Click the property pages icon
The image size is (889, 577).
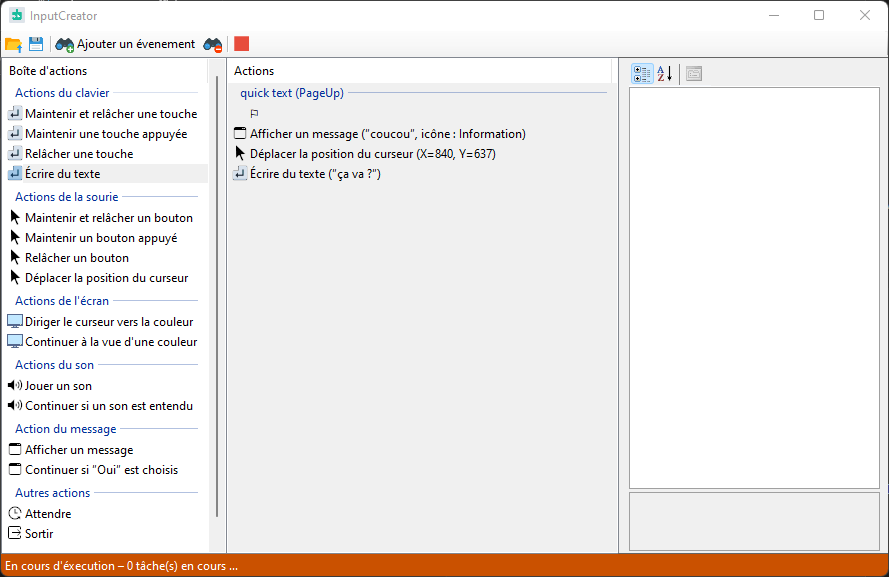coord(694,73)
